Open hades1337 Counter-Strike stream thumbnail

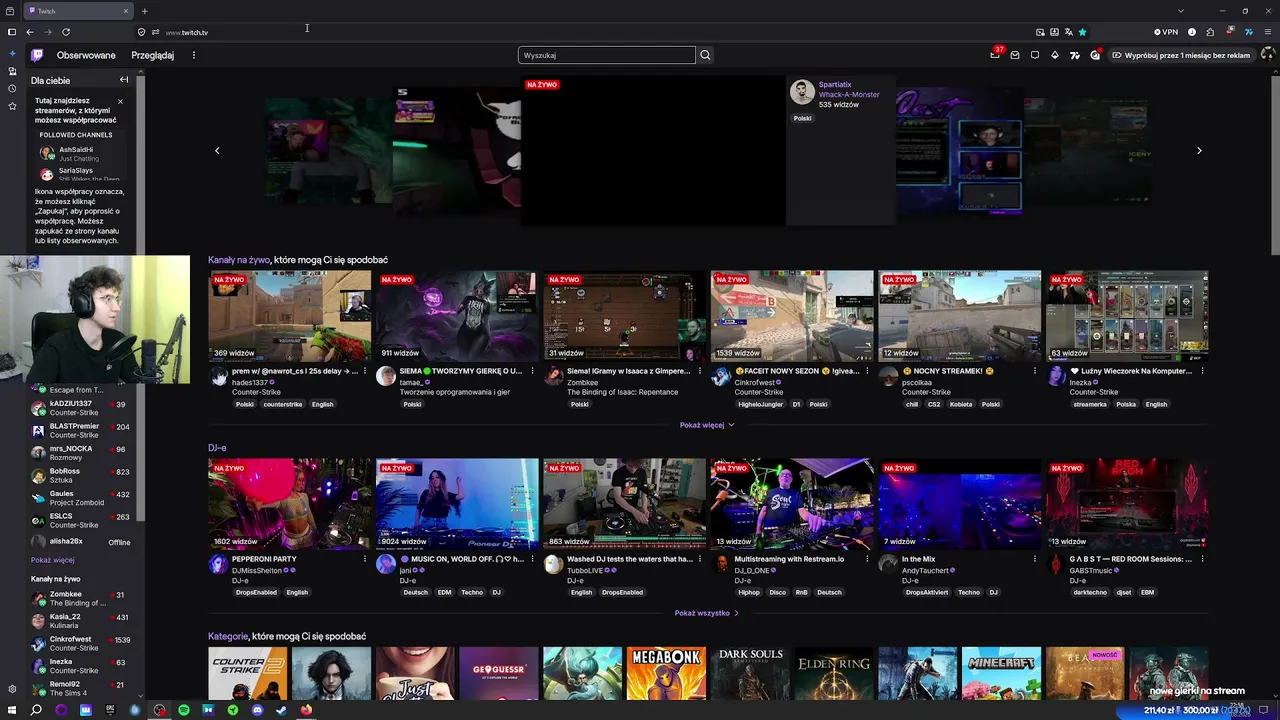click(x=289, y=316)
